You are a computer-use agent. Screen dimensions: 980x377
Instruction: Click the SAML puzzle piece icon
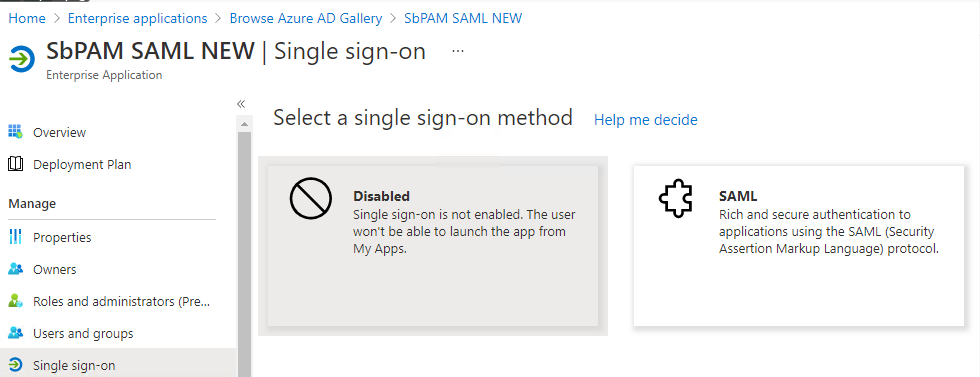pyautogui.click(x=676, y=199)
